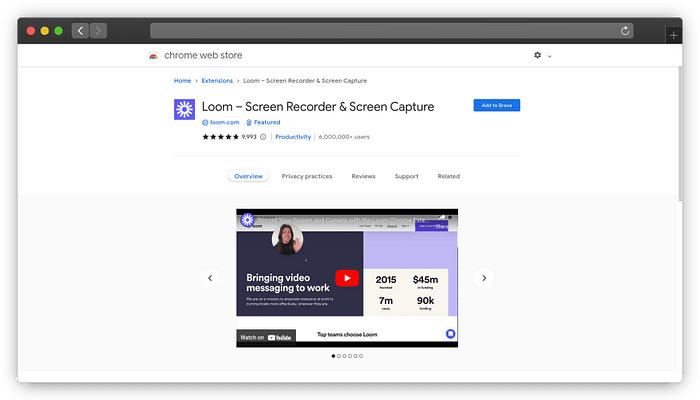This screenshot has width=700, height=400.
Task: Click the Add to Brave button
Action: 496,105
